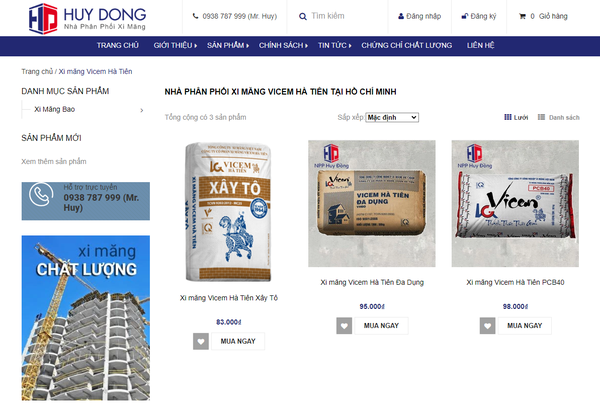Viewport: 600px width, 405px height.
Task: Go to TRANG CHỦ menu item
Action: point(117,46)
